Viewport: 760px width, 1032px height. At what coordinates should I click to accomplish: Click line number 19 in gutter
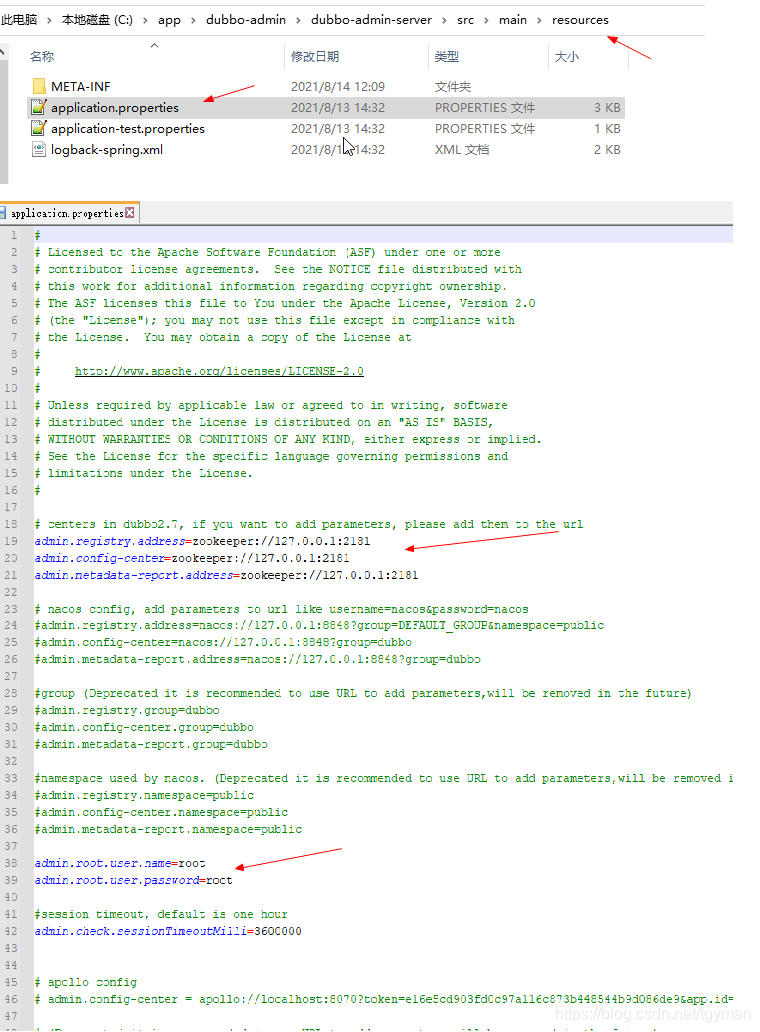[11, 541]
